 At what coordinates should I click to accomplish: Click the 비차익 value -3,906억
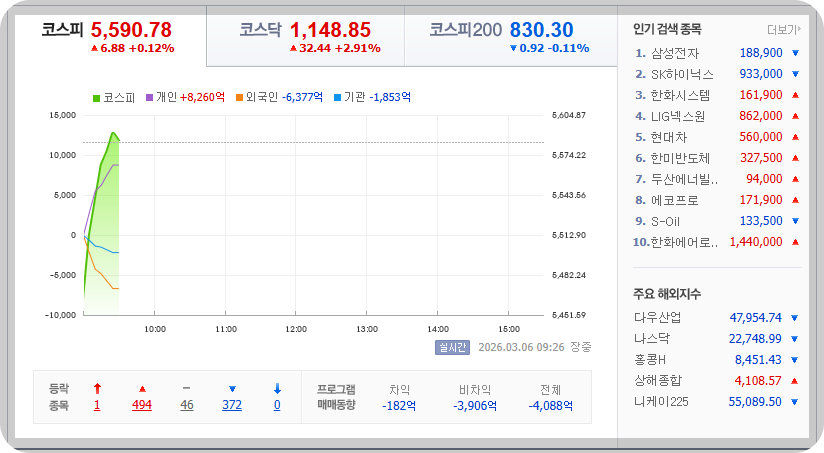point(475,406)
